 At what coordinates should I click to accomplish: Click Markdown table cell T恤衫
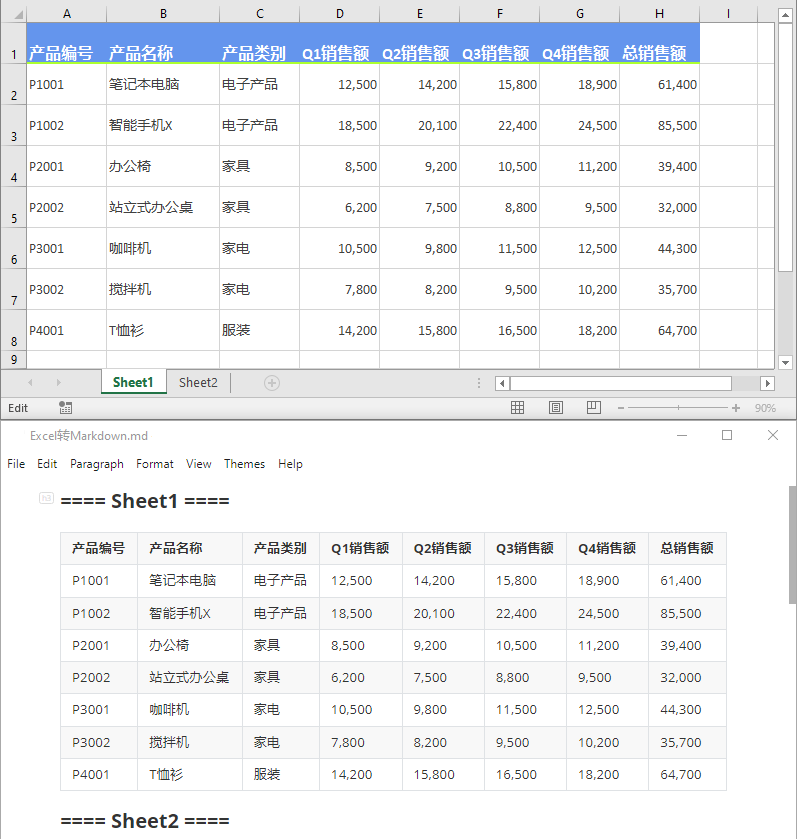coord(190,774)
